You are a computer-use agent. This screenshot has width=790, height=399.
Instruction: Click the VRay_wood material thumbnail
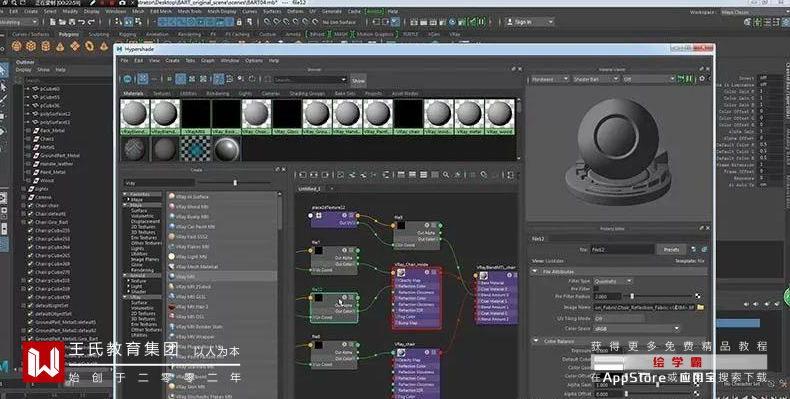pyautogui.click(x=499, y=117)
